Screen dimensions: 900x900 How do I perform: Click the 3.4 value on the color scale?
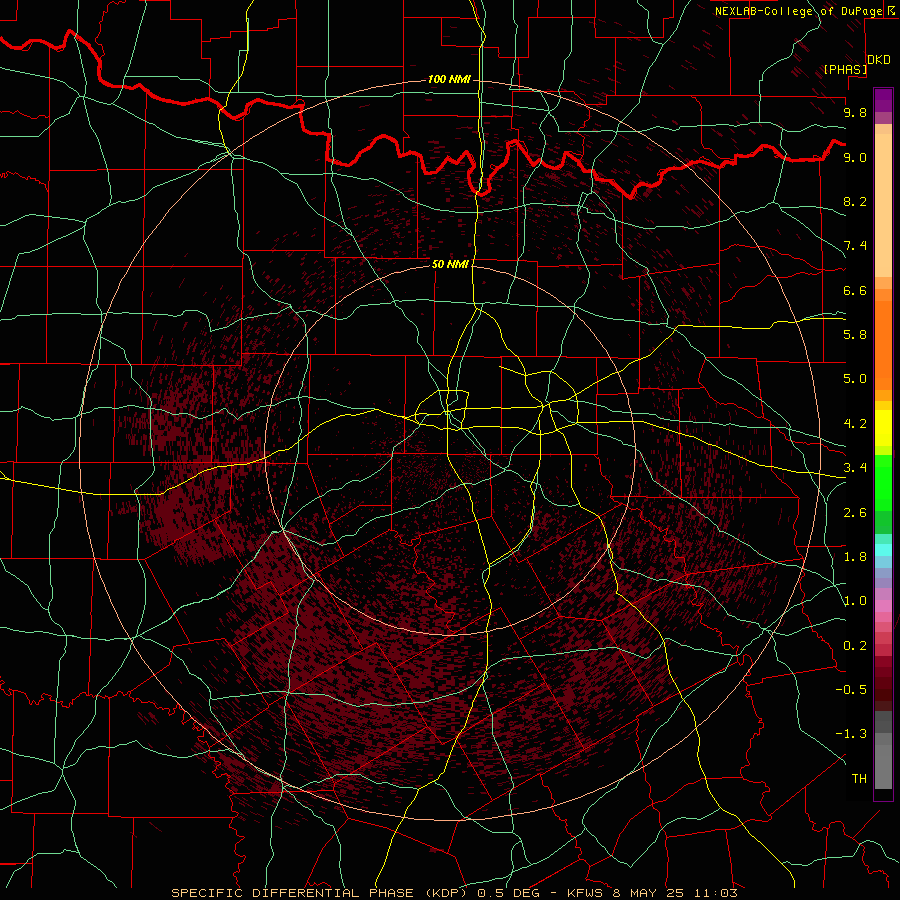pos(855,468)
